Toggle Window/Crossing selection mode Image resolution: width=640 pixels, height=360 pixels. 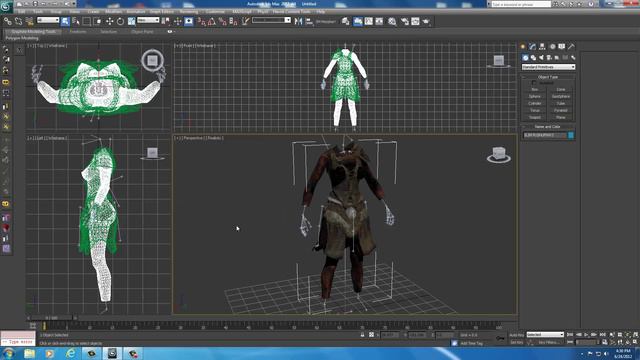coord(98,21)
